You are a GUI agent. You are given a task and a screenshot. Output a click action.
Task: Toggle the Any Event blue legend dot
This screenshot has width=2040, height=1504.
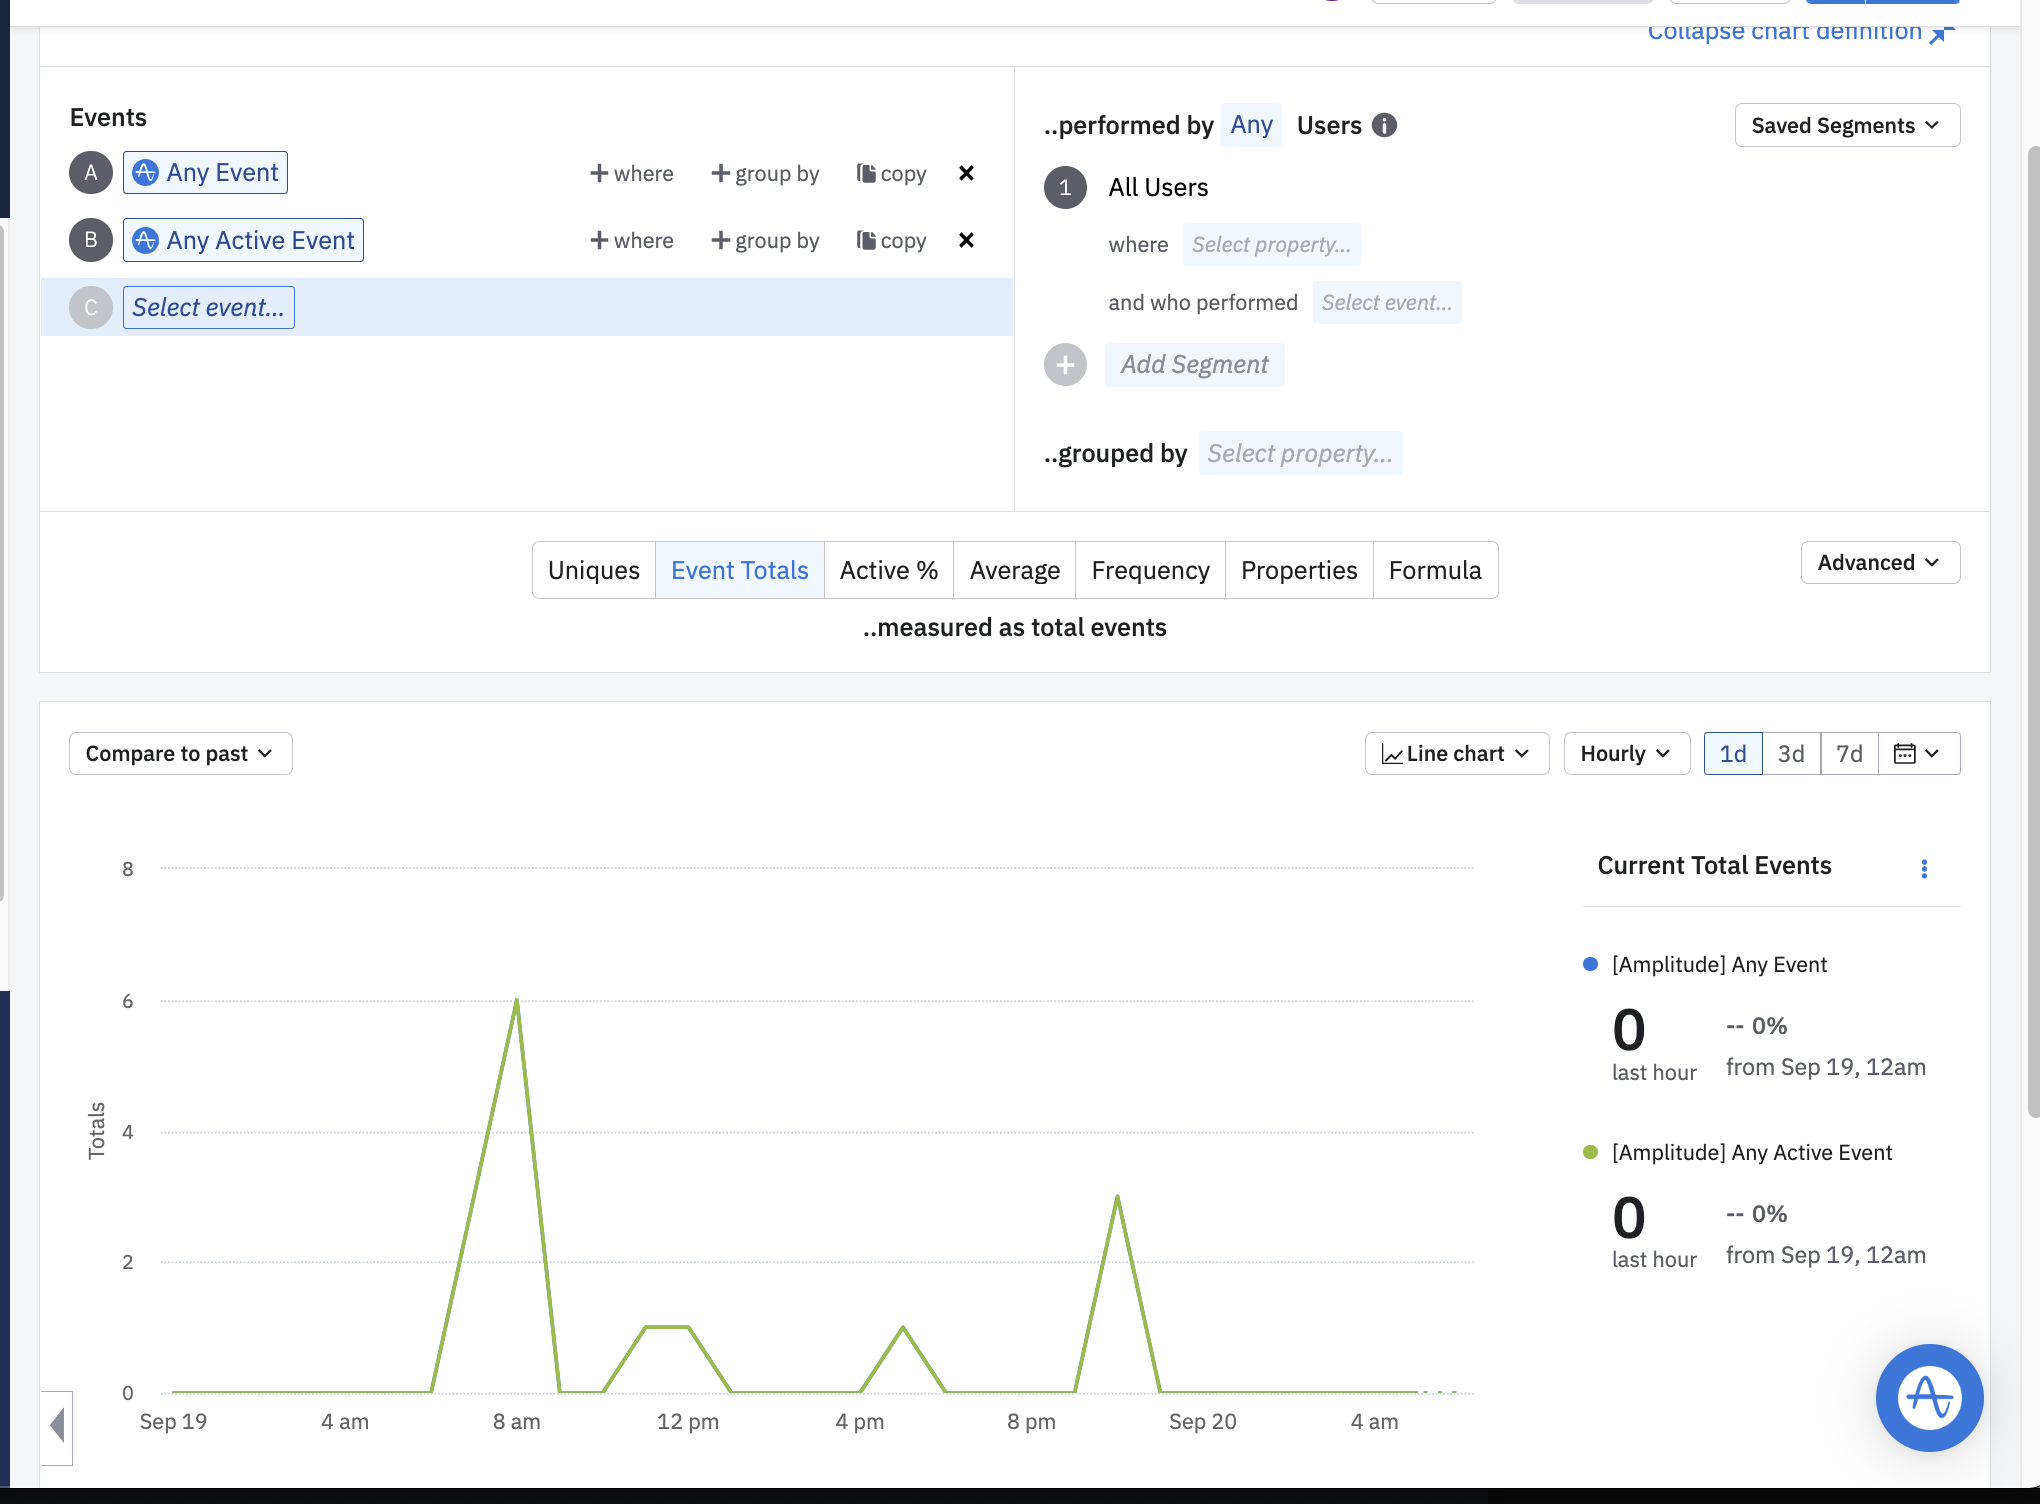[1590, 964]
